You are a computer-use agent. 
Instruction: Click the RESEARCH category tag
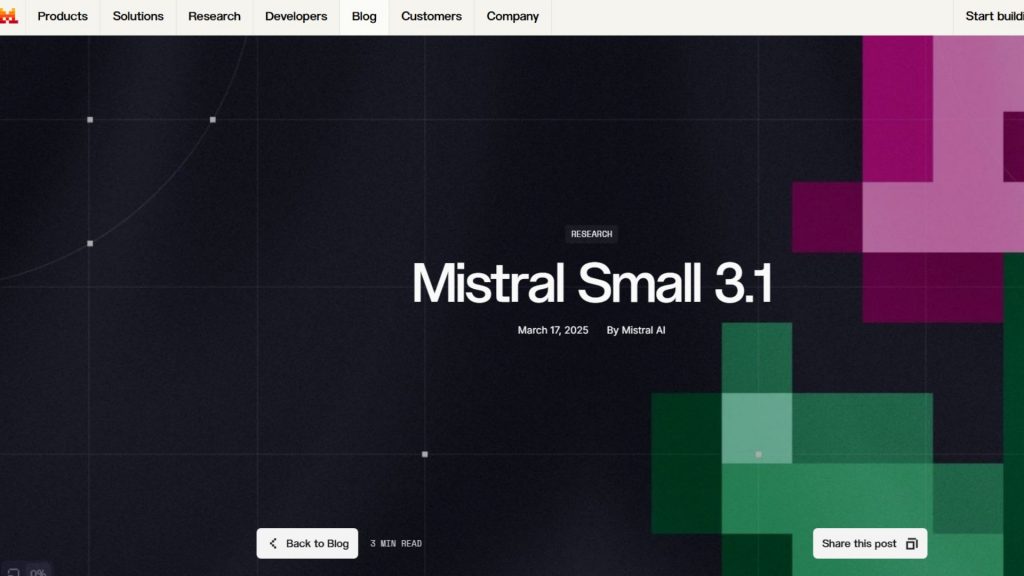(x=592, y=234)
